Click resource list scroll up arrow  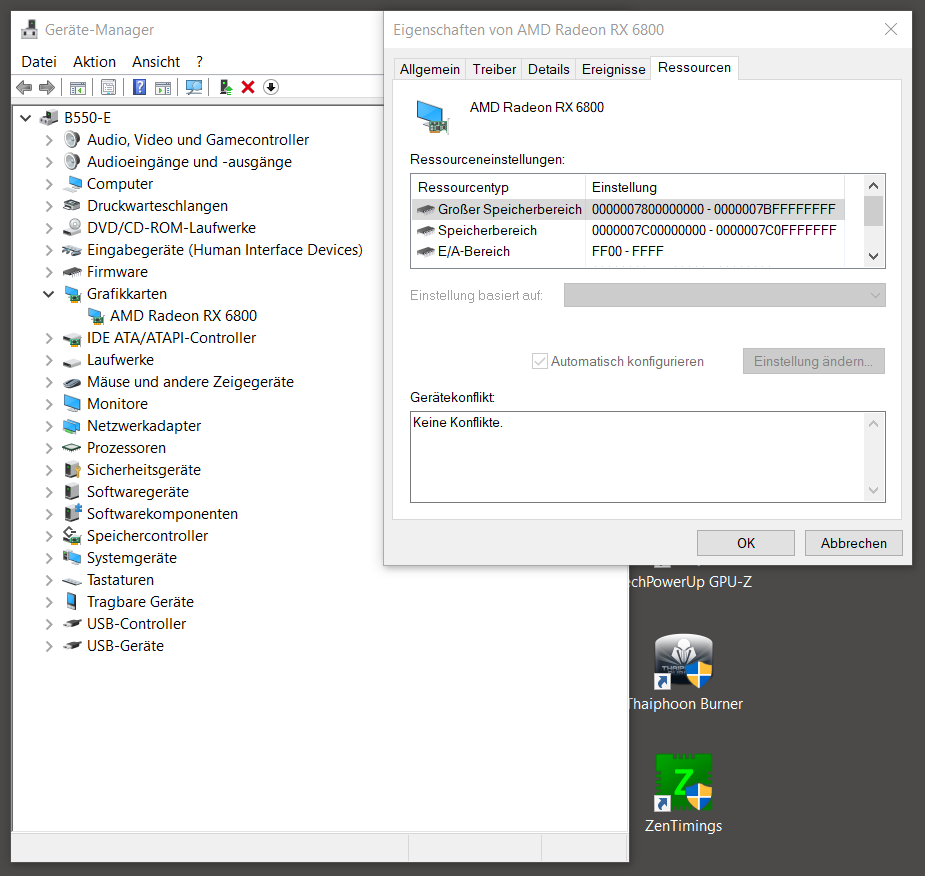tap(874, 186)
